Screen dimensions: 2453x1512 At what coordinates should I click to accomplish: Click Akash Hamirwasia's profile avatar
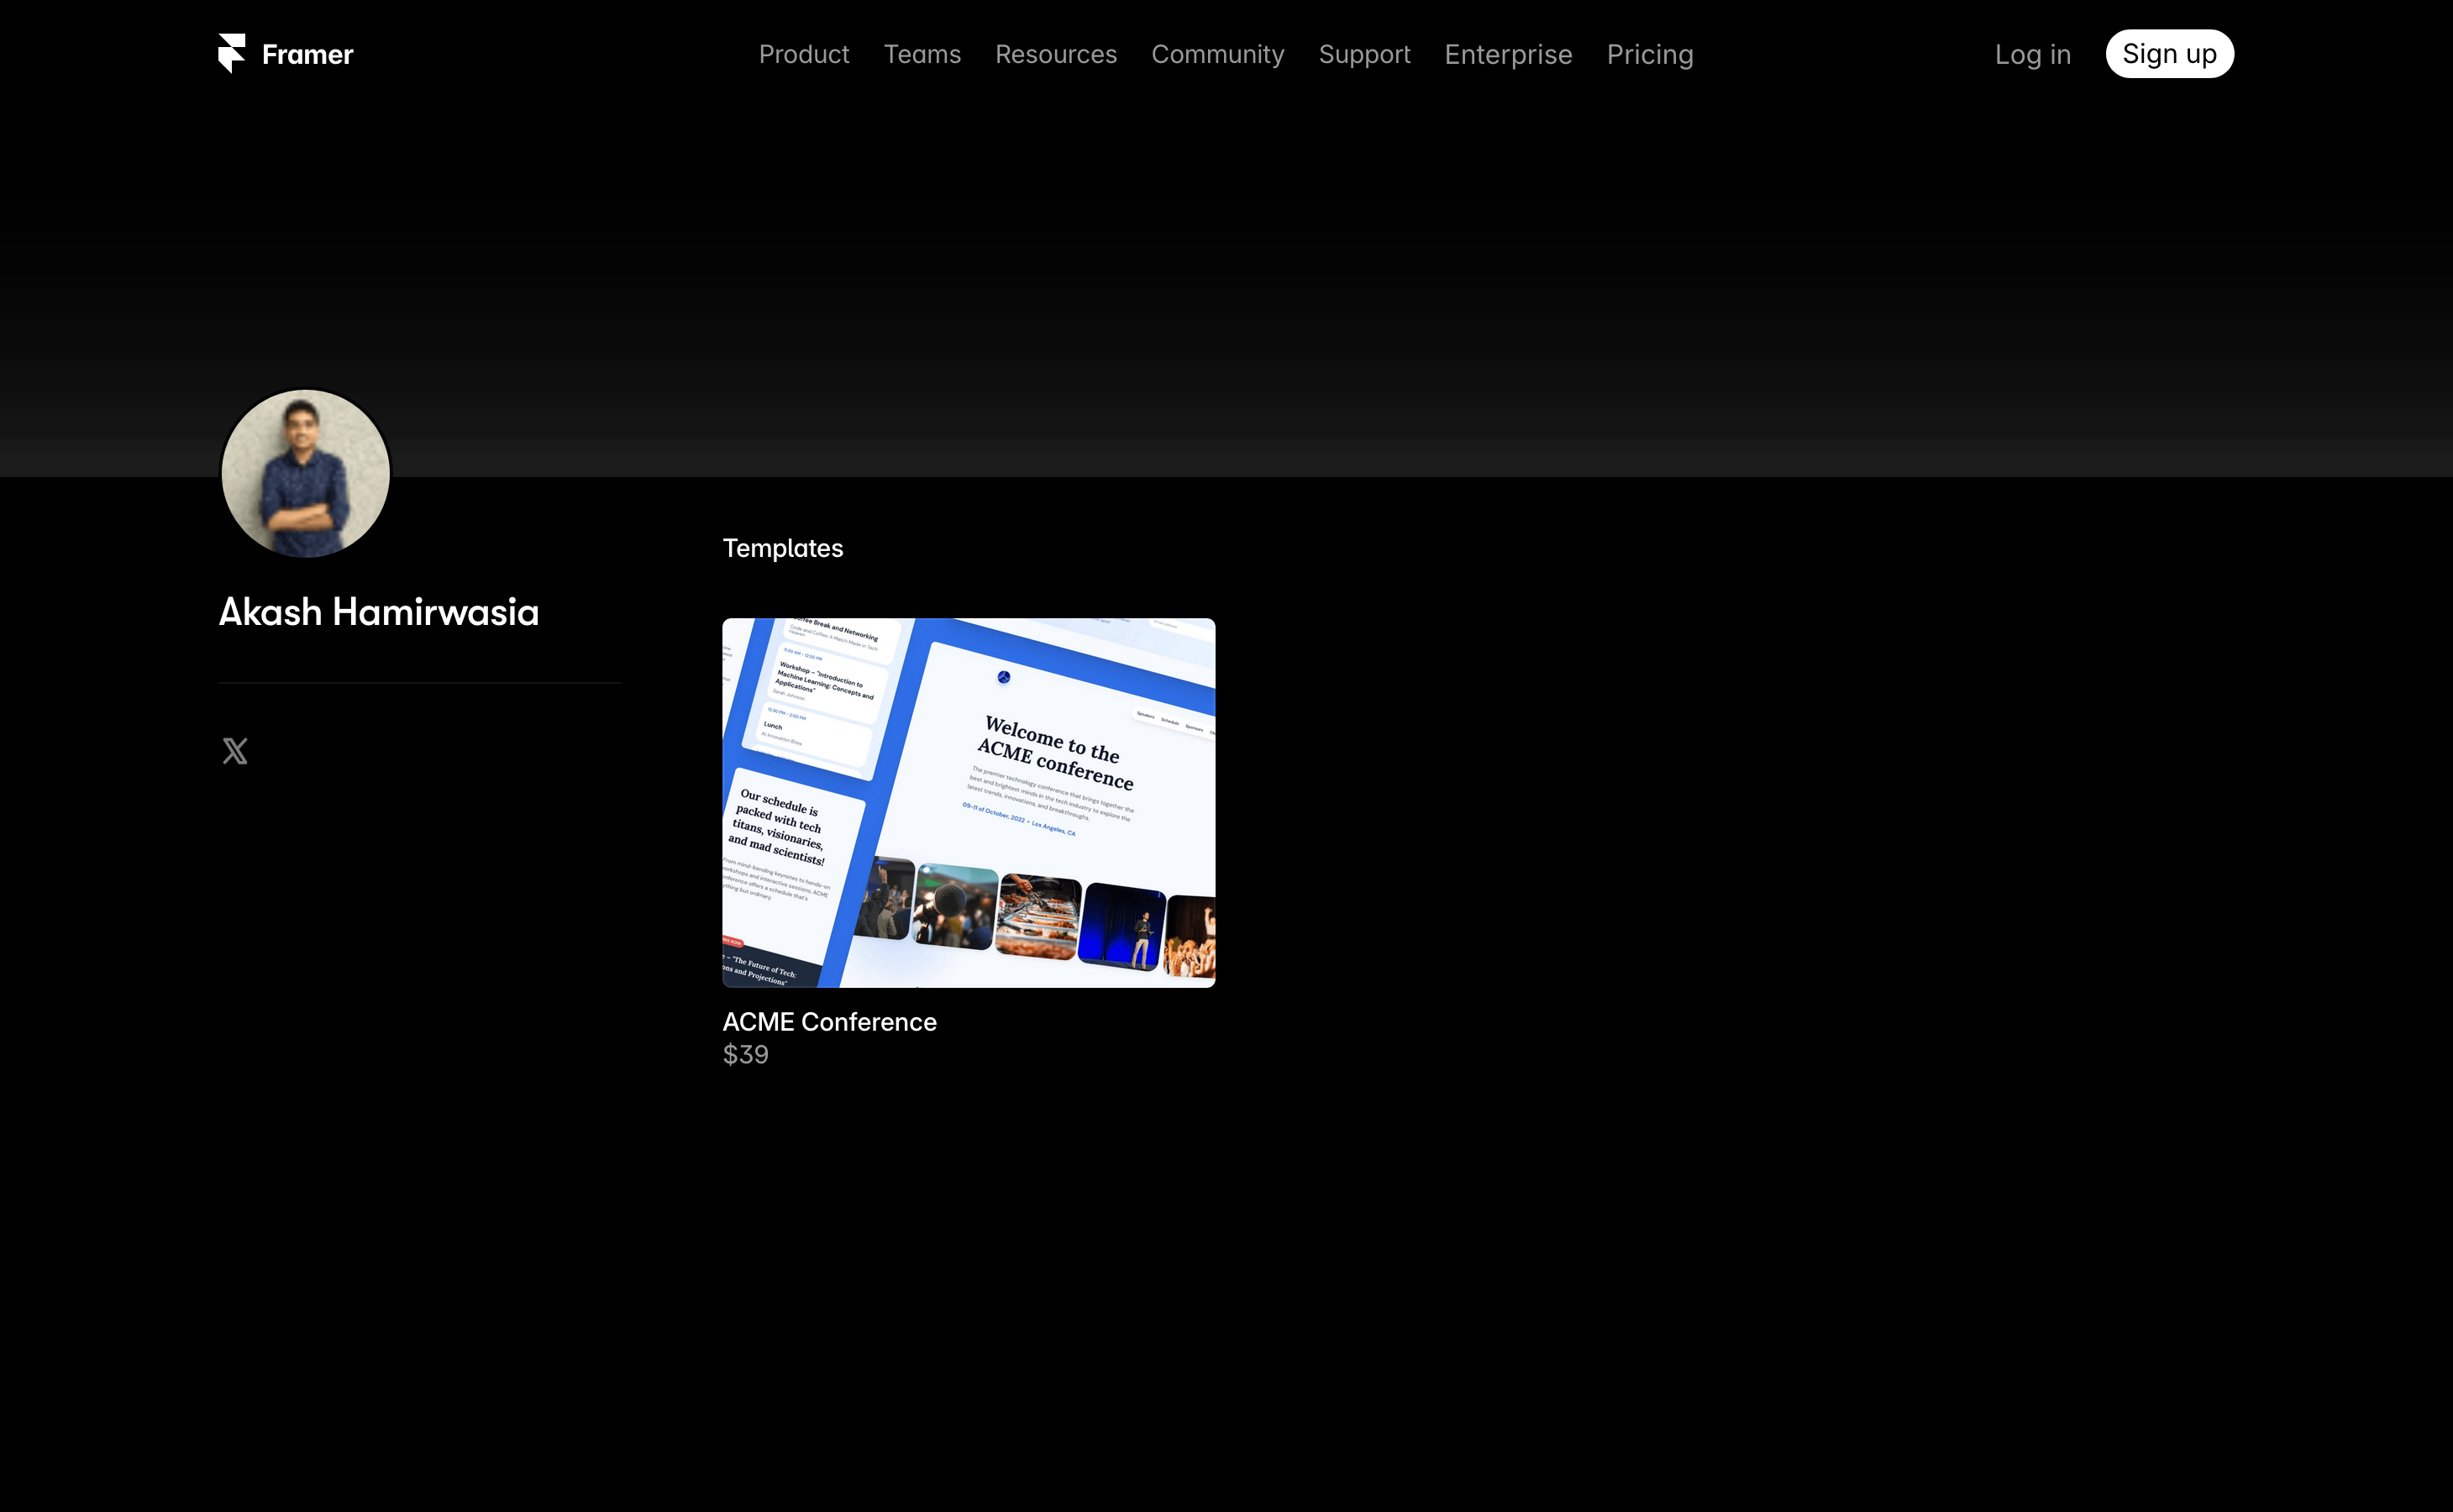point(306,473)
